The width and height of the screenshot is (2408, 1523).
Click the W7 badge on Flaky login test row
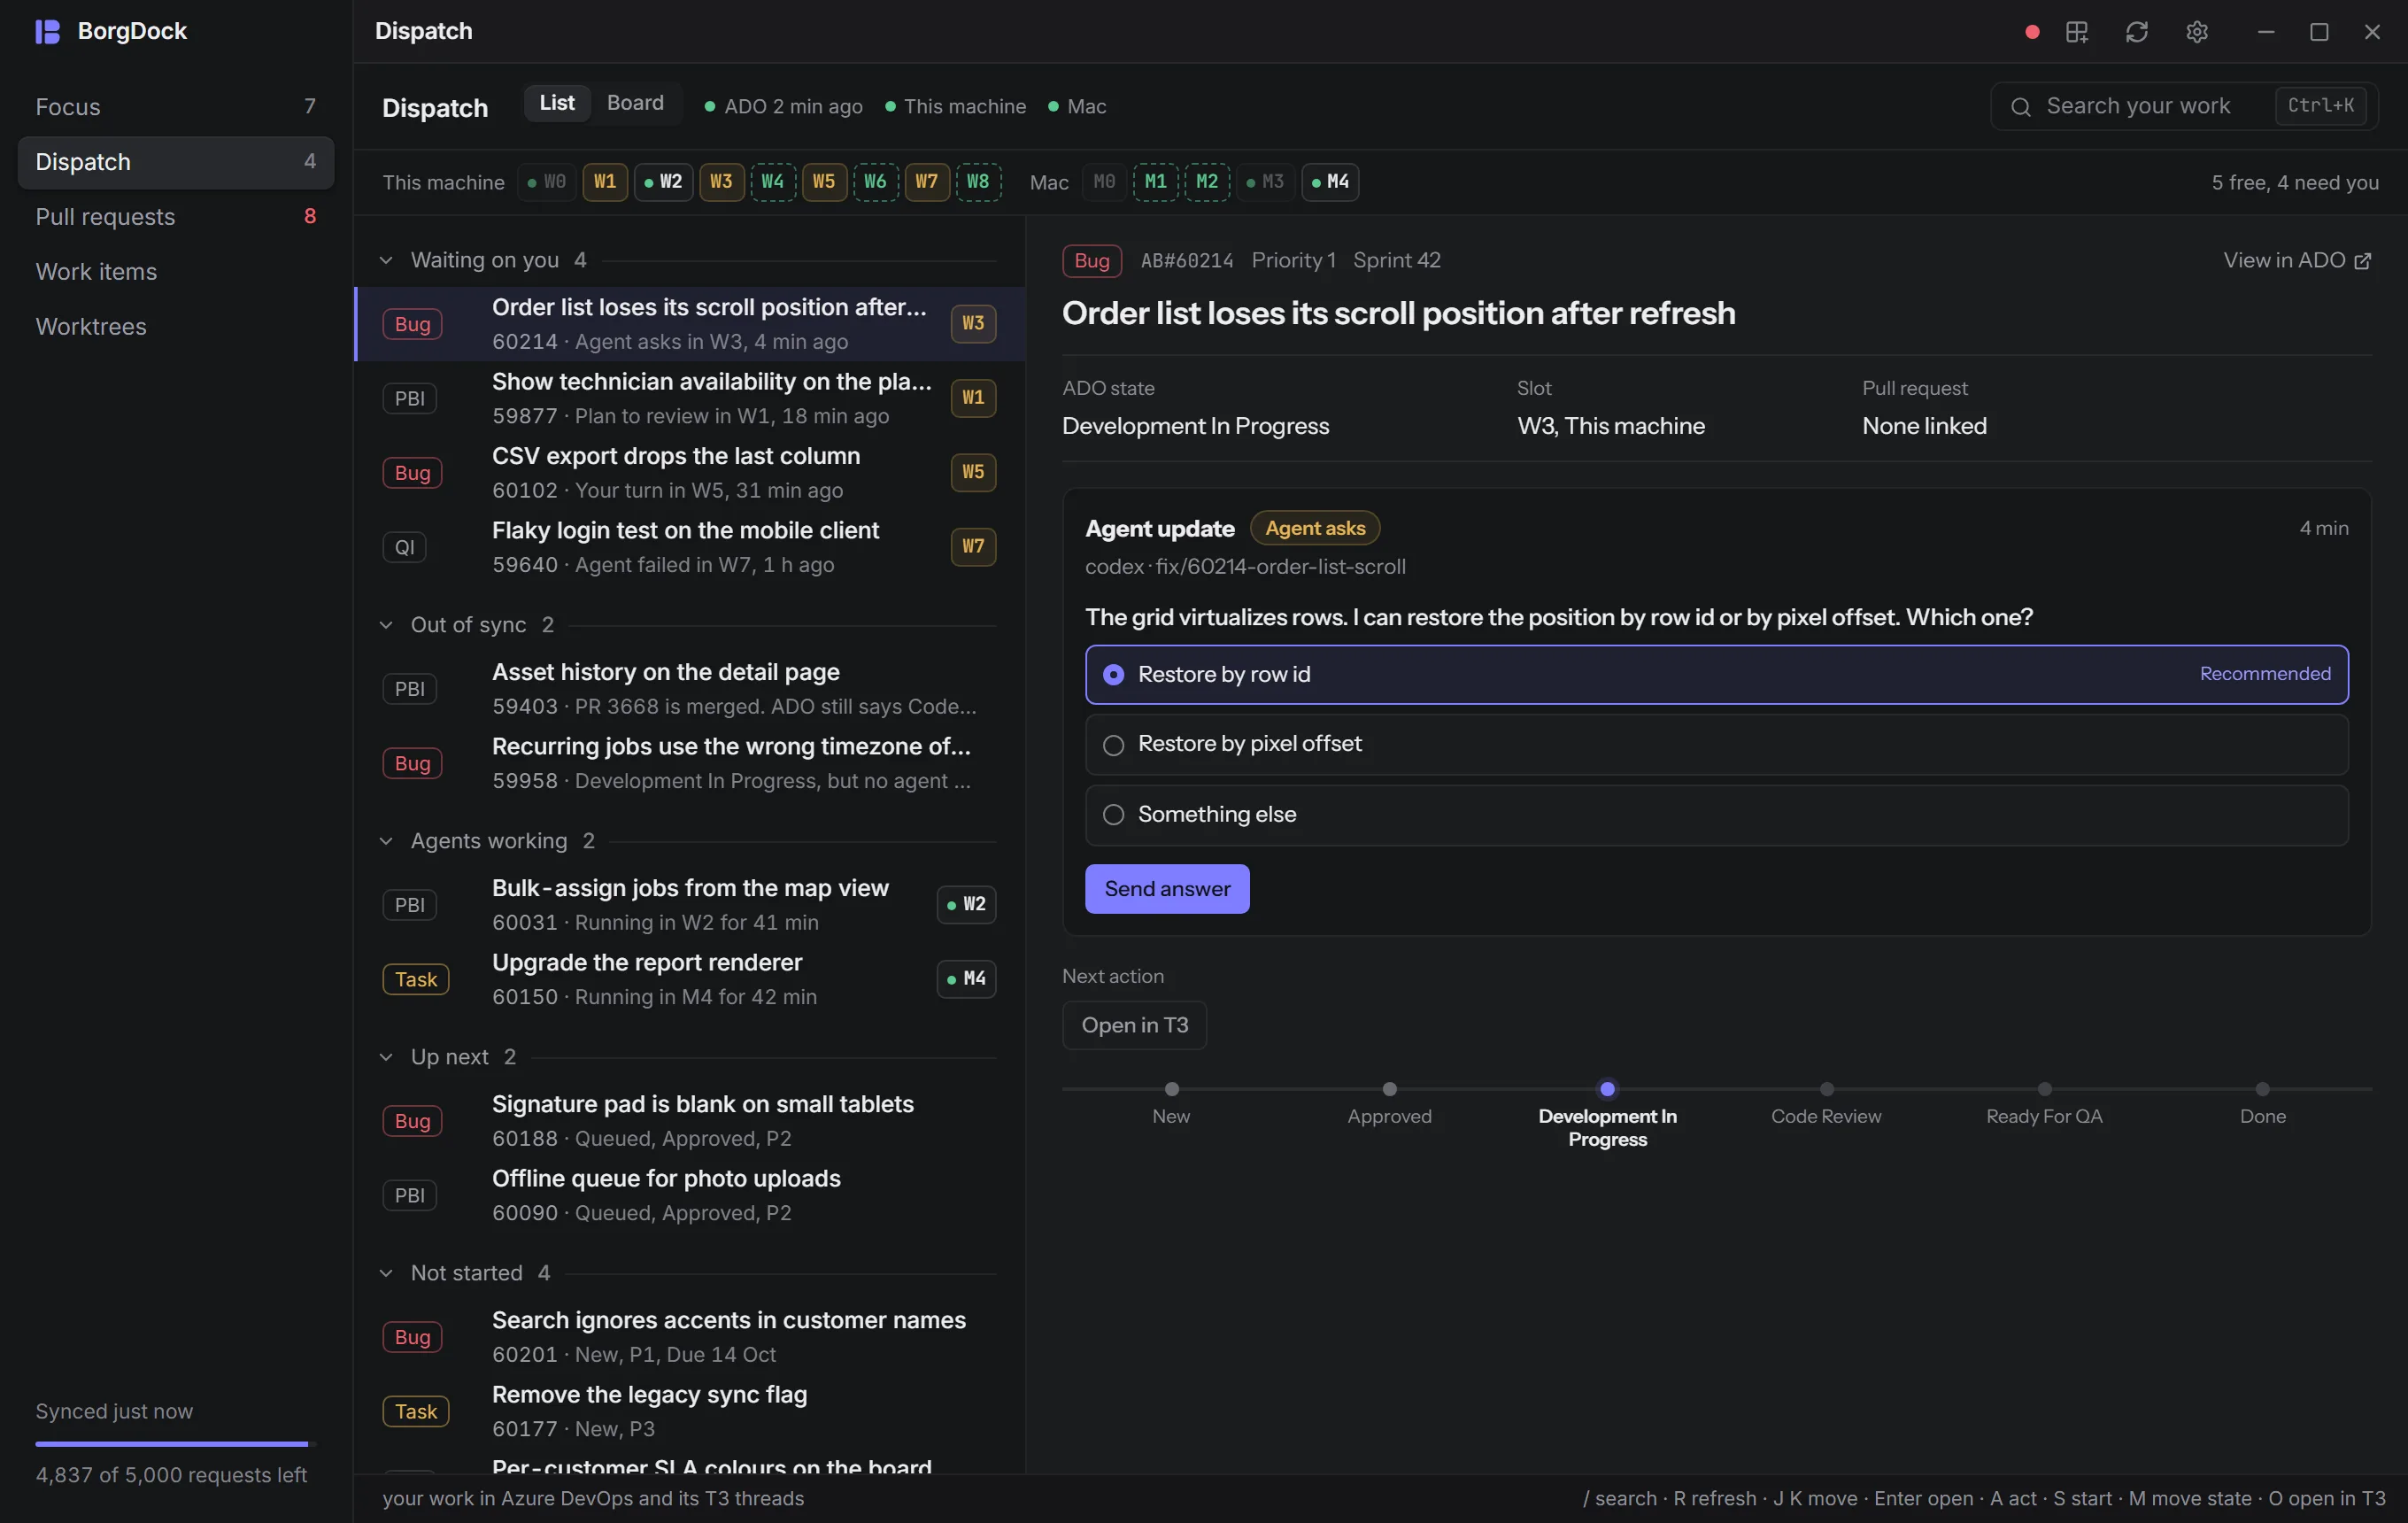tap(973, 546)
